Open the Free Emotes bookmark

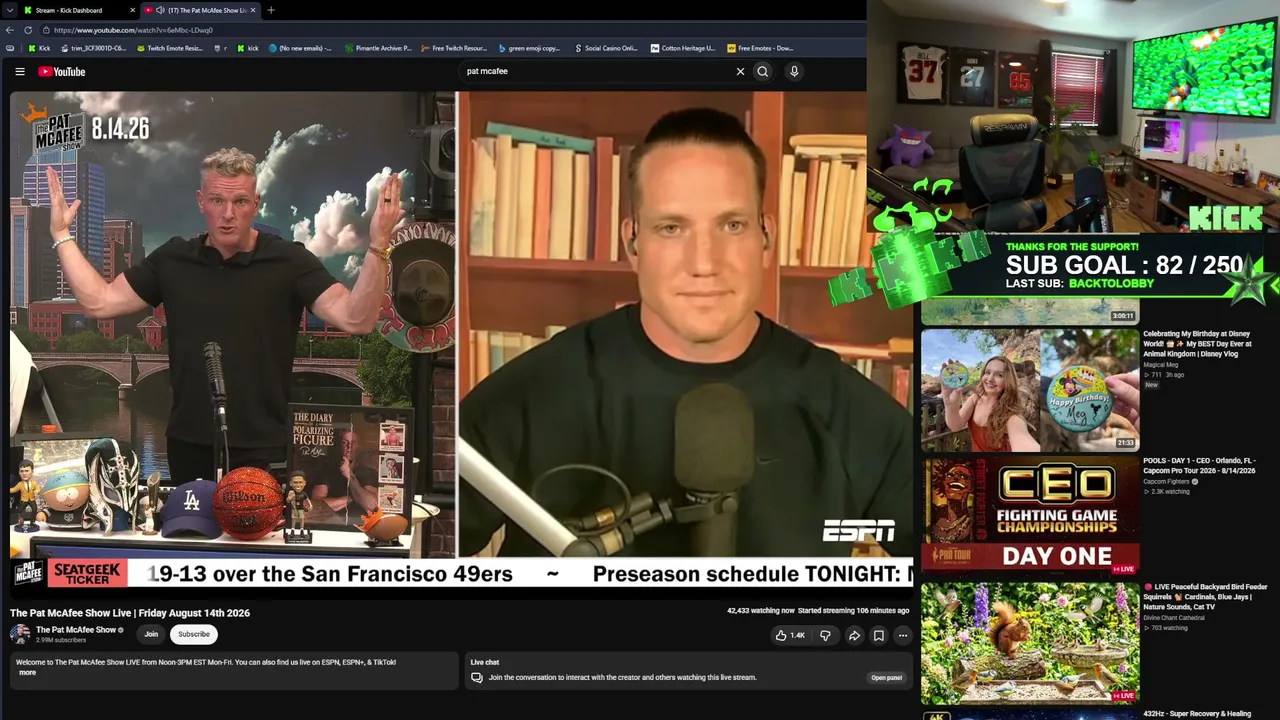point(760,48)
